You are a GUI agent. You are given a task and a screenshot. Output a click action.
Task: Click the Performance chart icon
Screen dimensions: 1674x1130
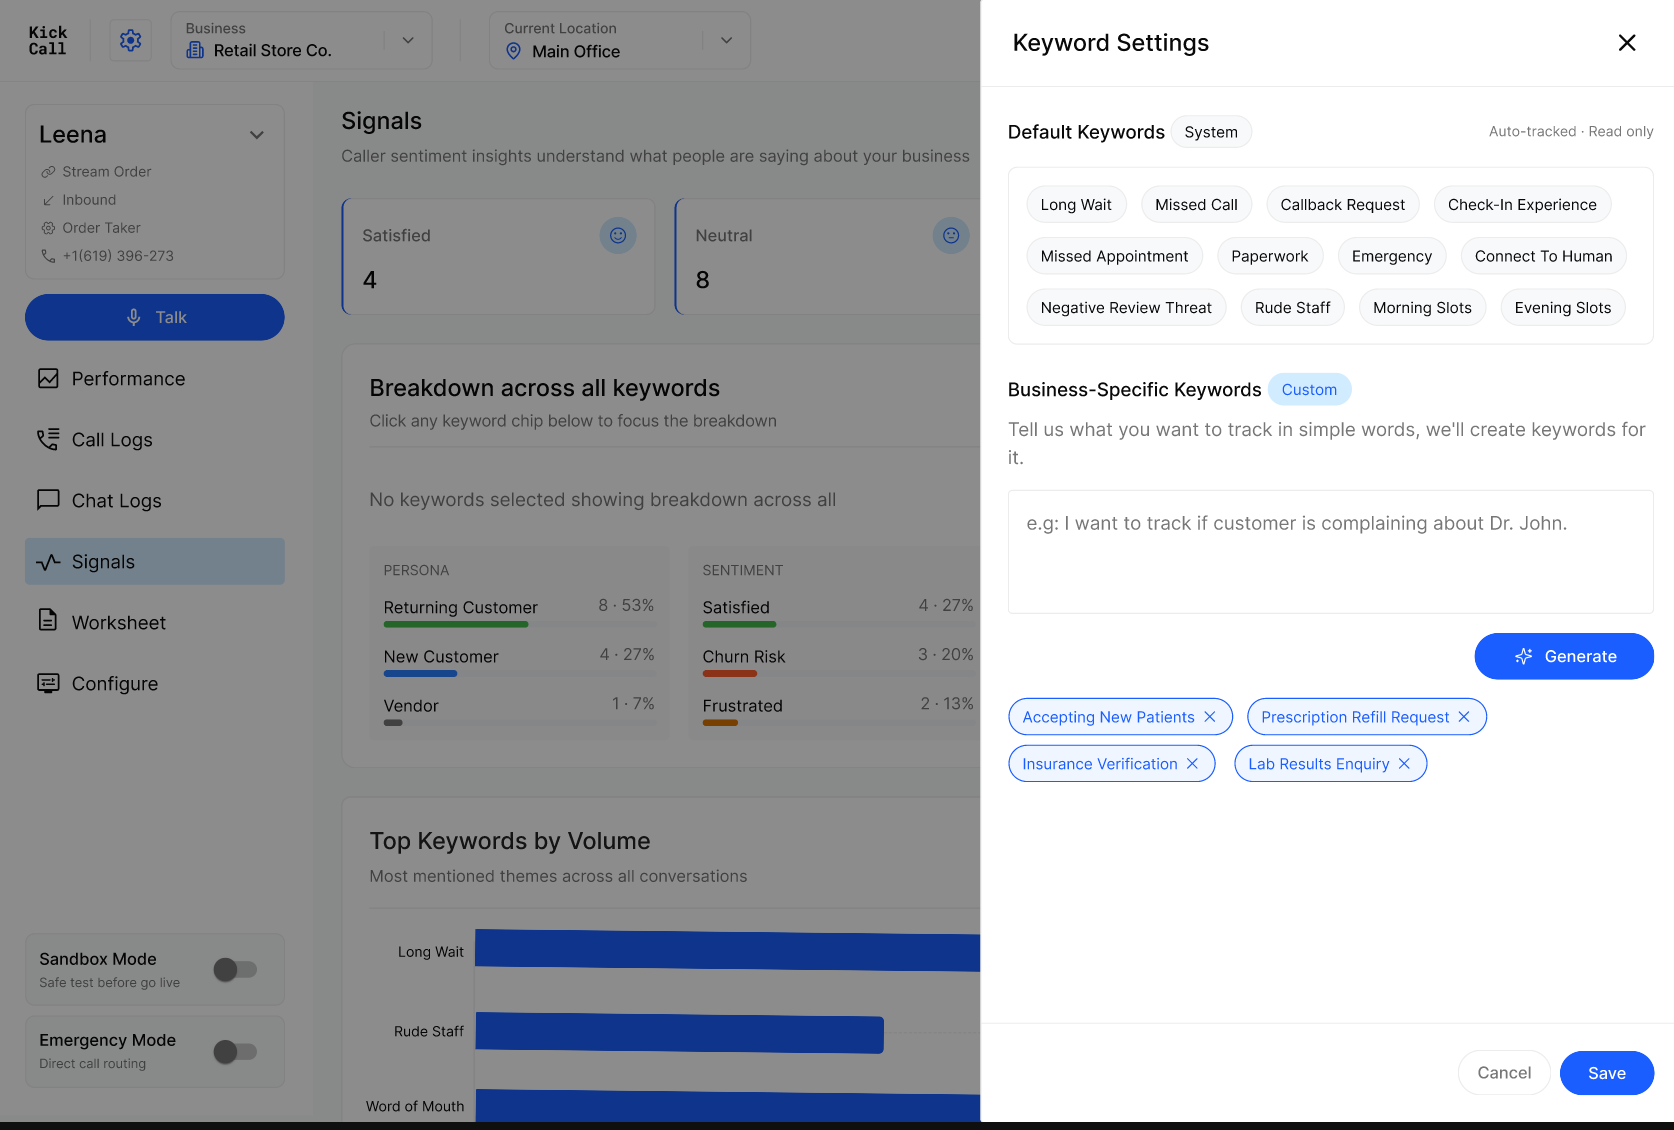(48, 378)
